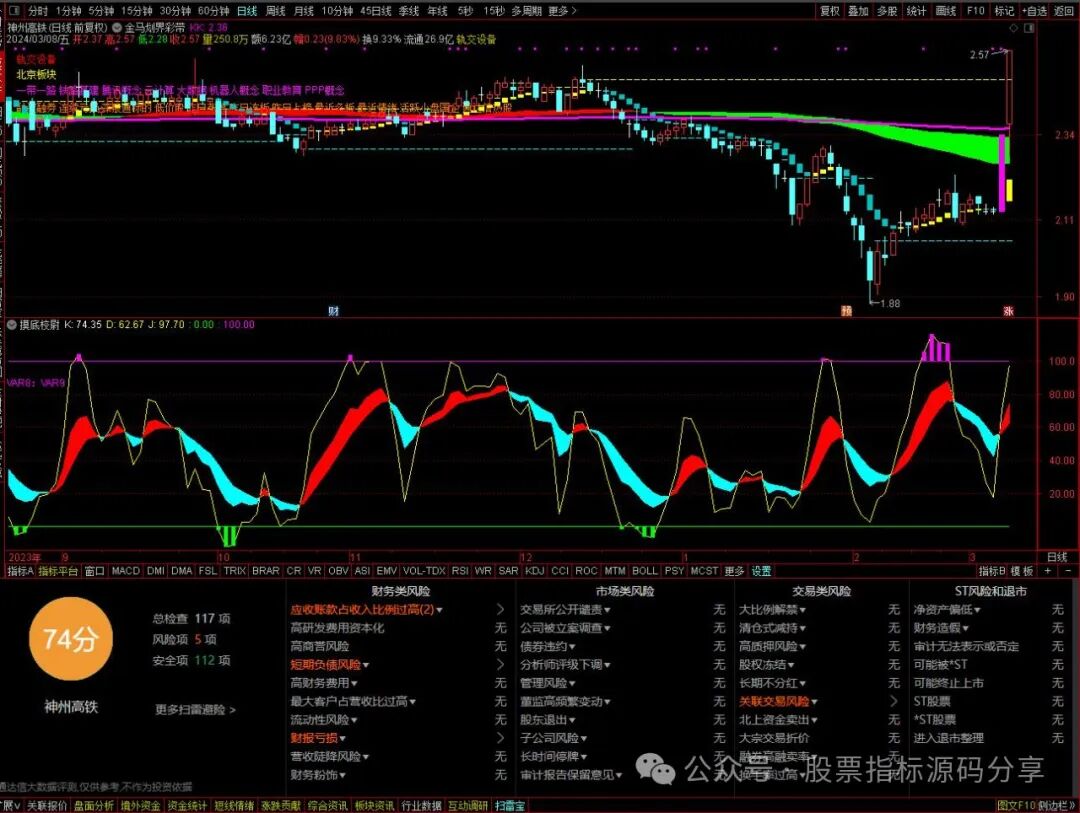Toggle the 侧边栏 sidebar button
Viewport: 1080px width, 813px height.
pos(1058,805)
